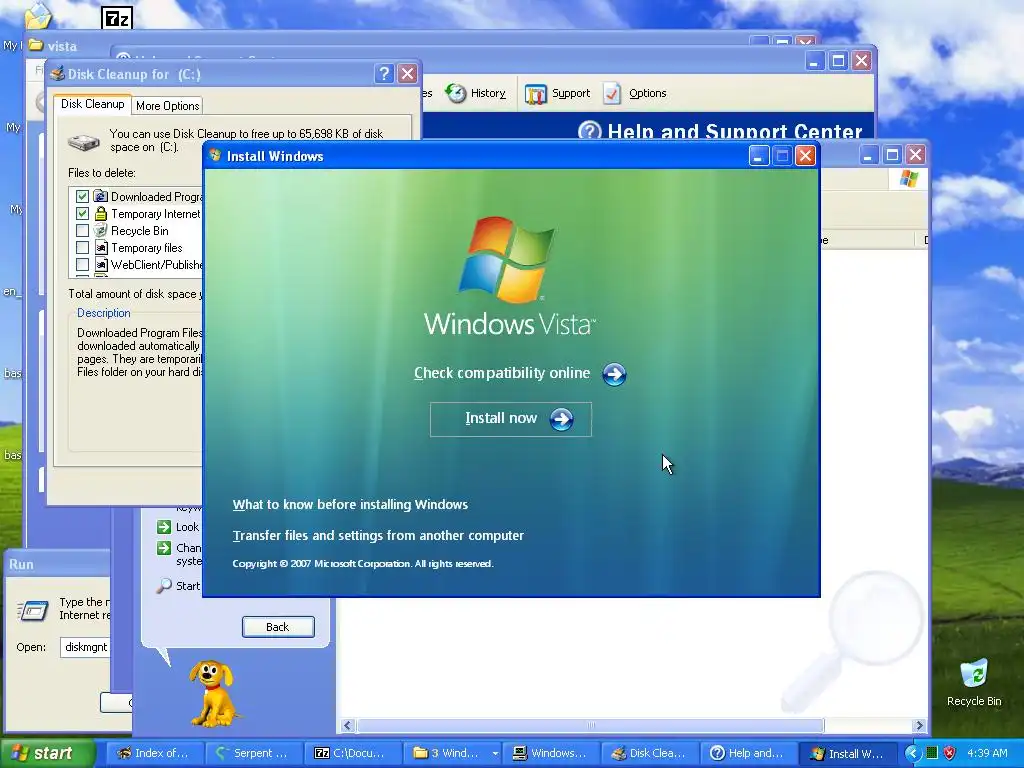The height and width of the screenshot is (768, 1024).
Task: Click the Windows Vista flag logo
Action: coord(507,260)
